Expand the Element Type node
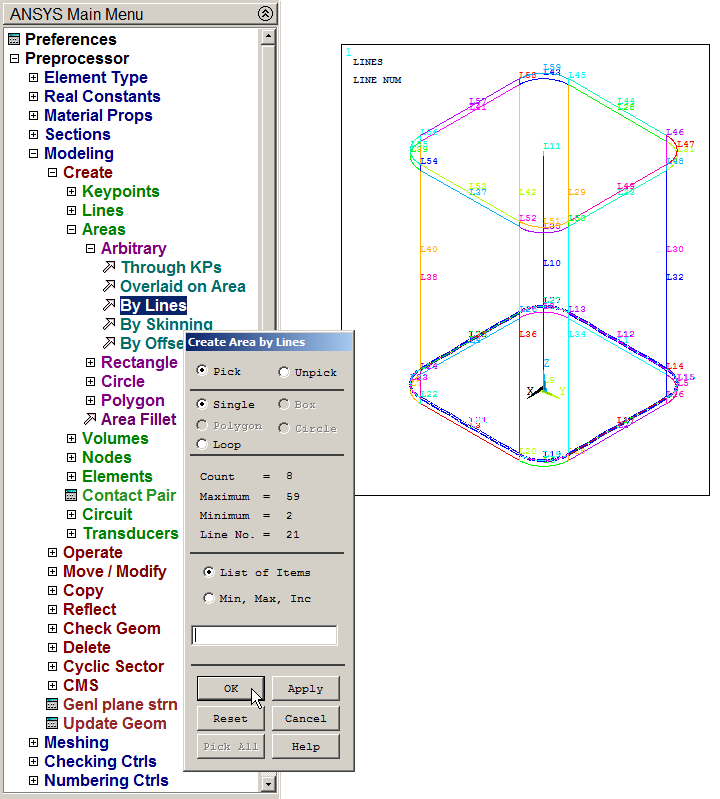720x799 pixels. (x=33, y=77)
